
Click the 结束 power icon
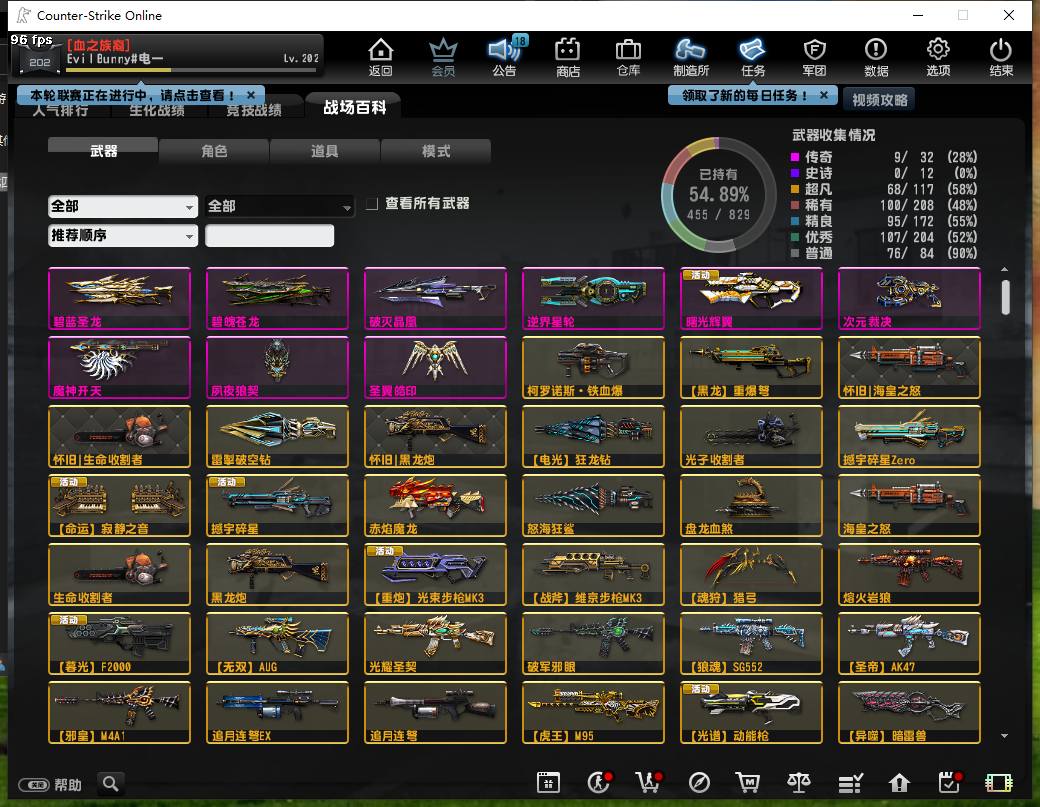tap(1001, 57)
